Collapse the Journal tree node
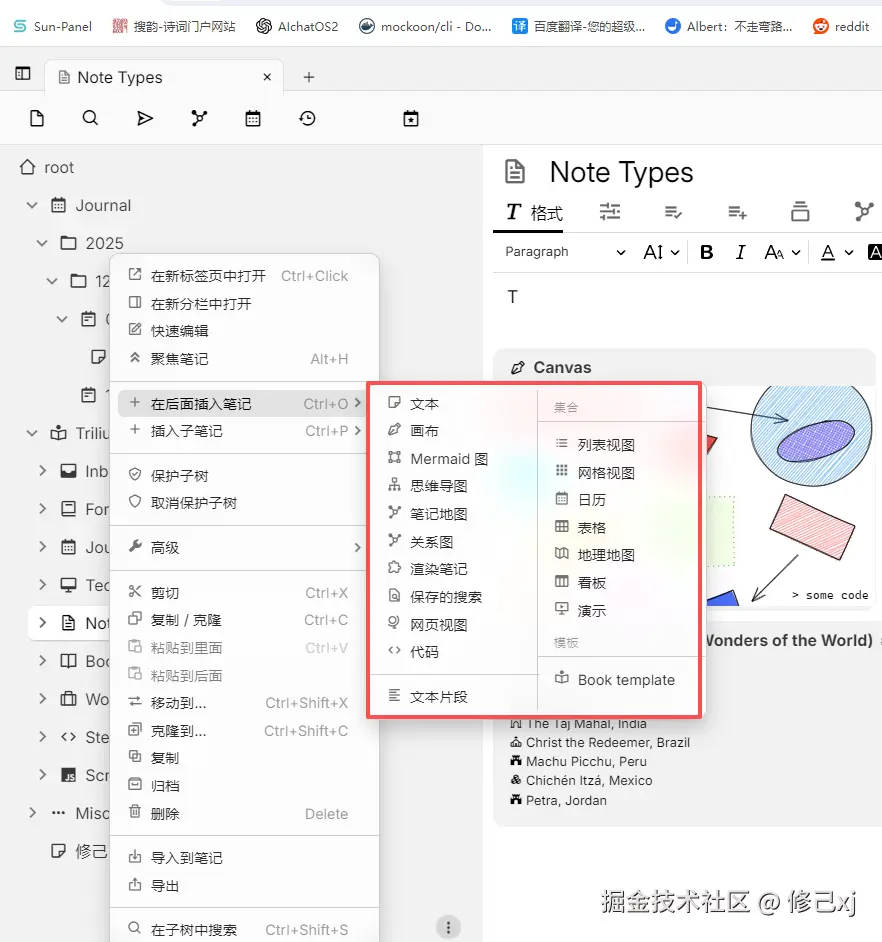The width and height of the screenshot is (882, 942). (32, 206)
